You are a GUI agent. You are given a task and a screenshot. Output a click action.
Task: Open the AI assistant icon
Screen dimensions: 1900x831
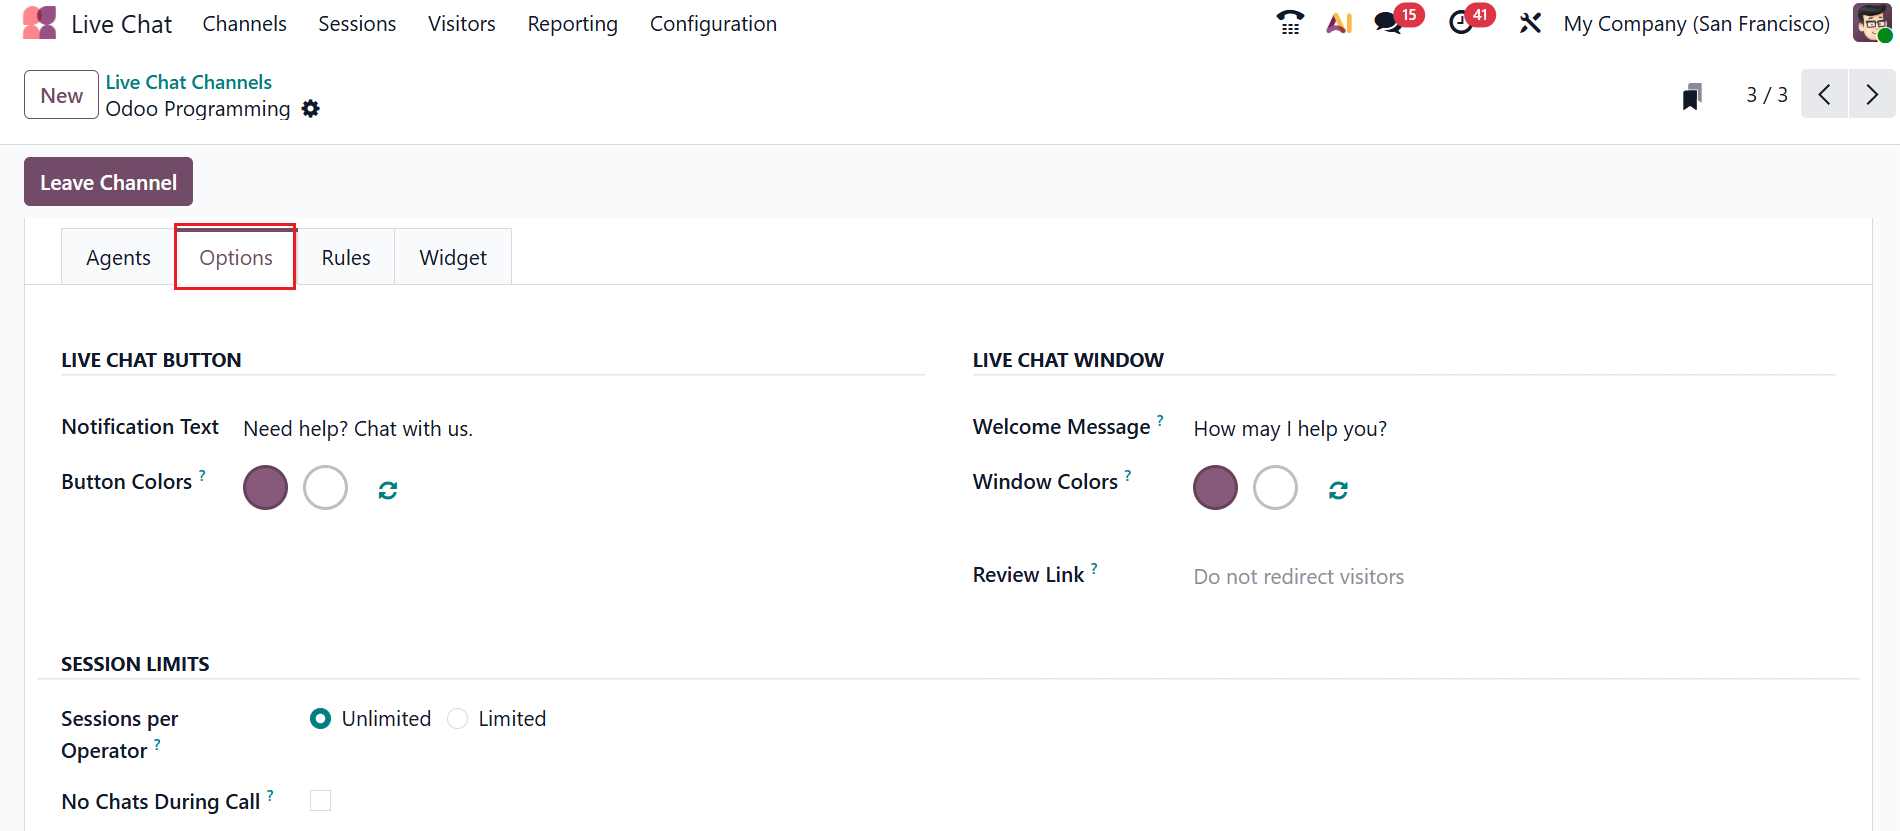1339,23
